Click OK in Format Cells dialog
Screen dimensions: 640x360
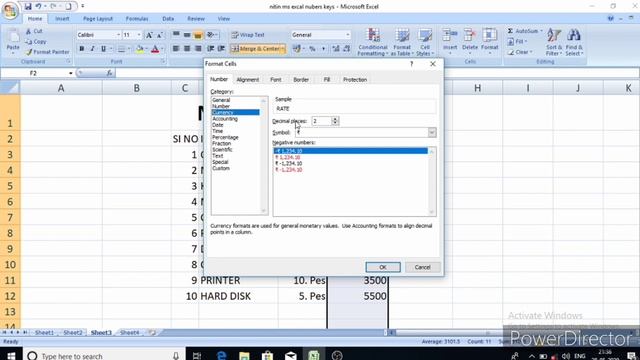tap(382, 267)
